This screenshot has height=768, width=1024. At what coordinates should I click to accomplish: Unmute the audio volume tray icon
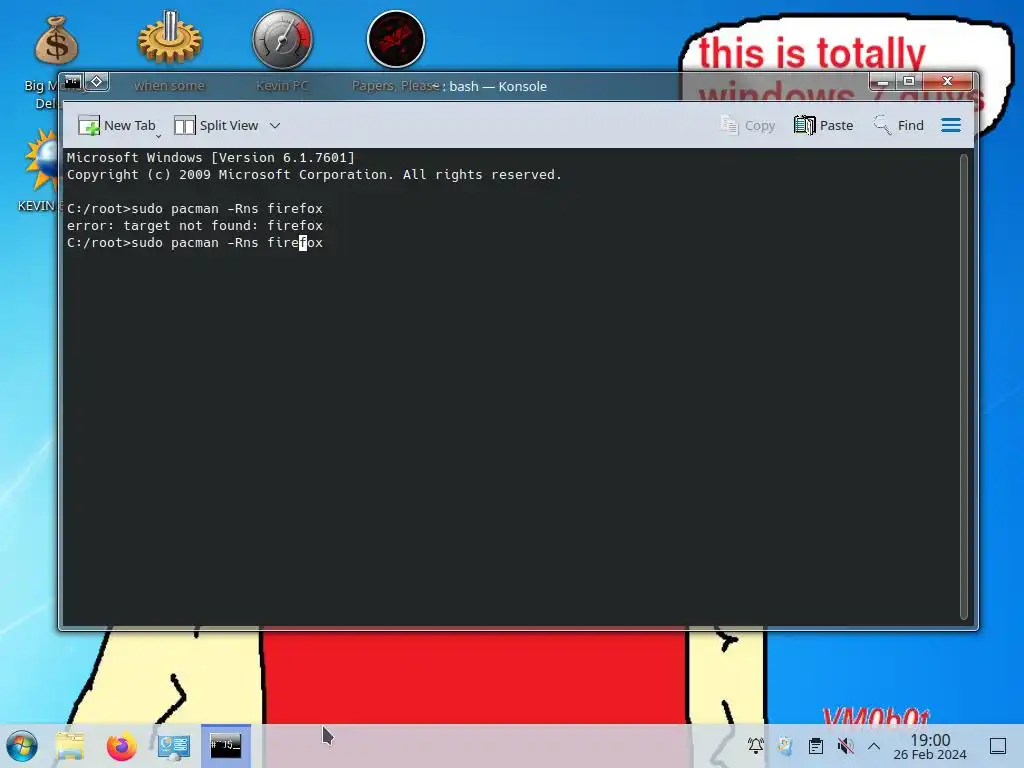pos(845,745)
